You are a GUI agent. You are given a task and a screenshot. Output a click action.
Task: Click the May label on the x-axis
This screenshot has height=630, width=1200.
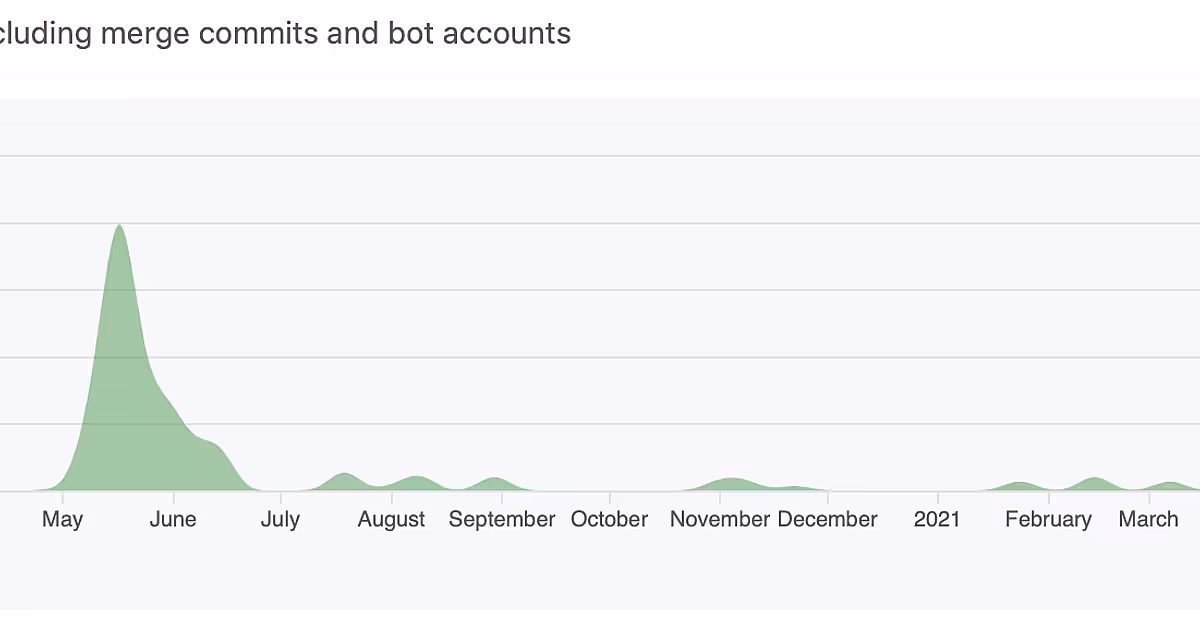[62, 519]
